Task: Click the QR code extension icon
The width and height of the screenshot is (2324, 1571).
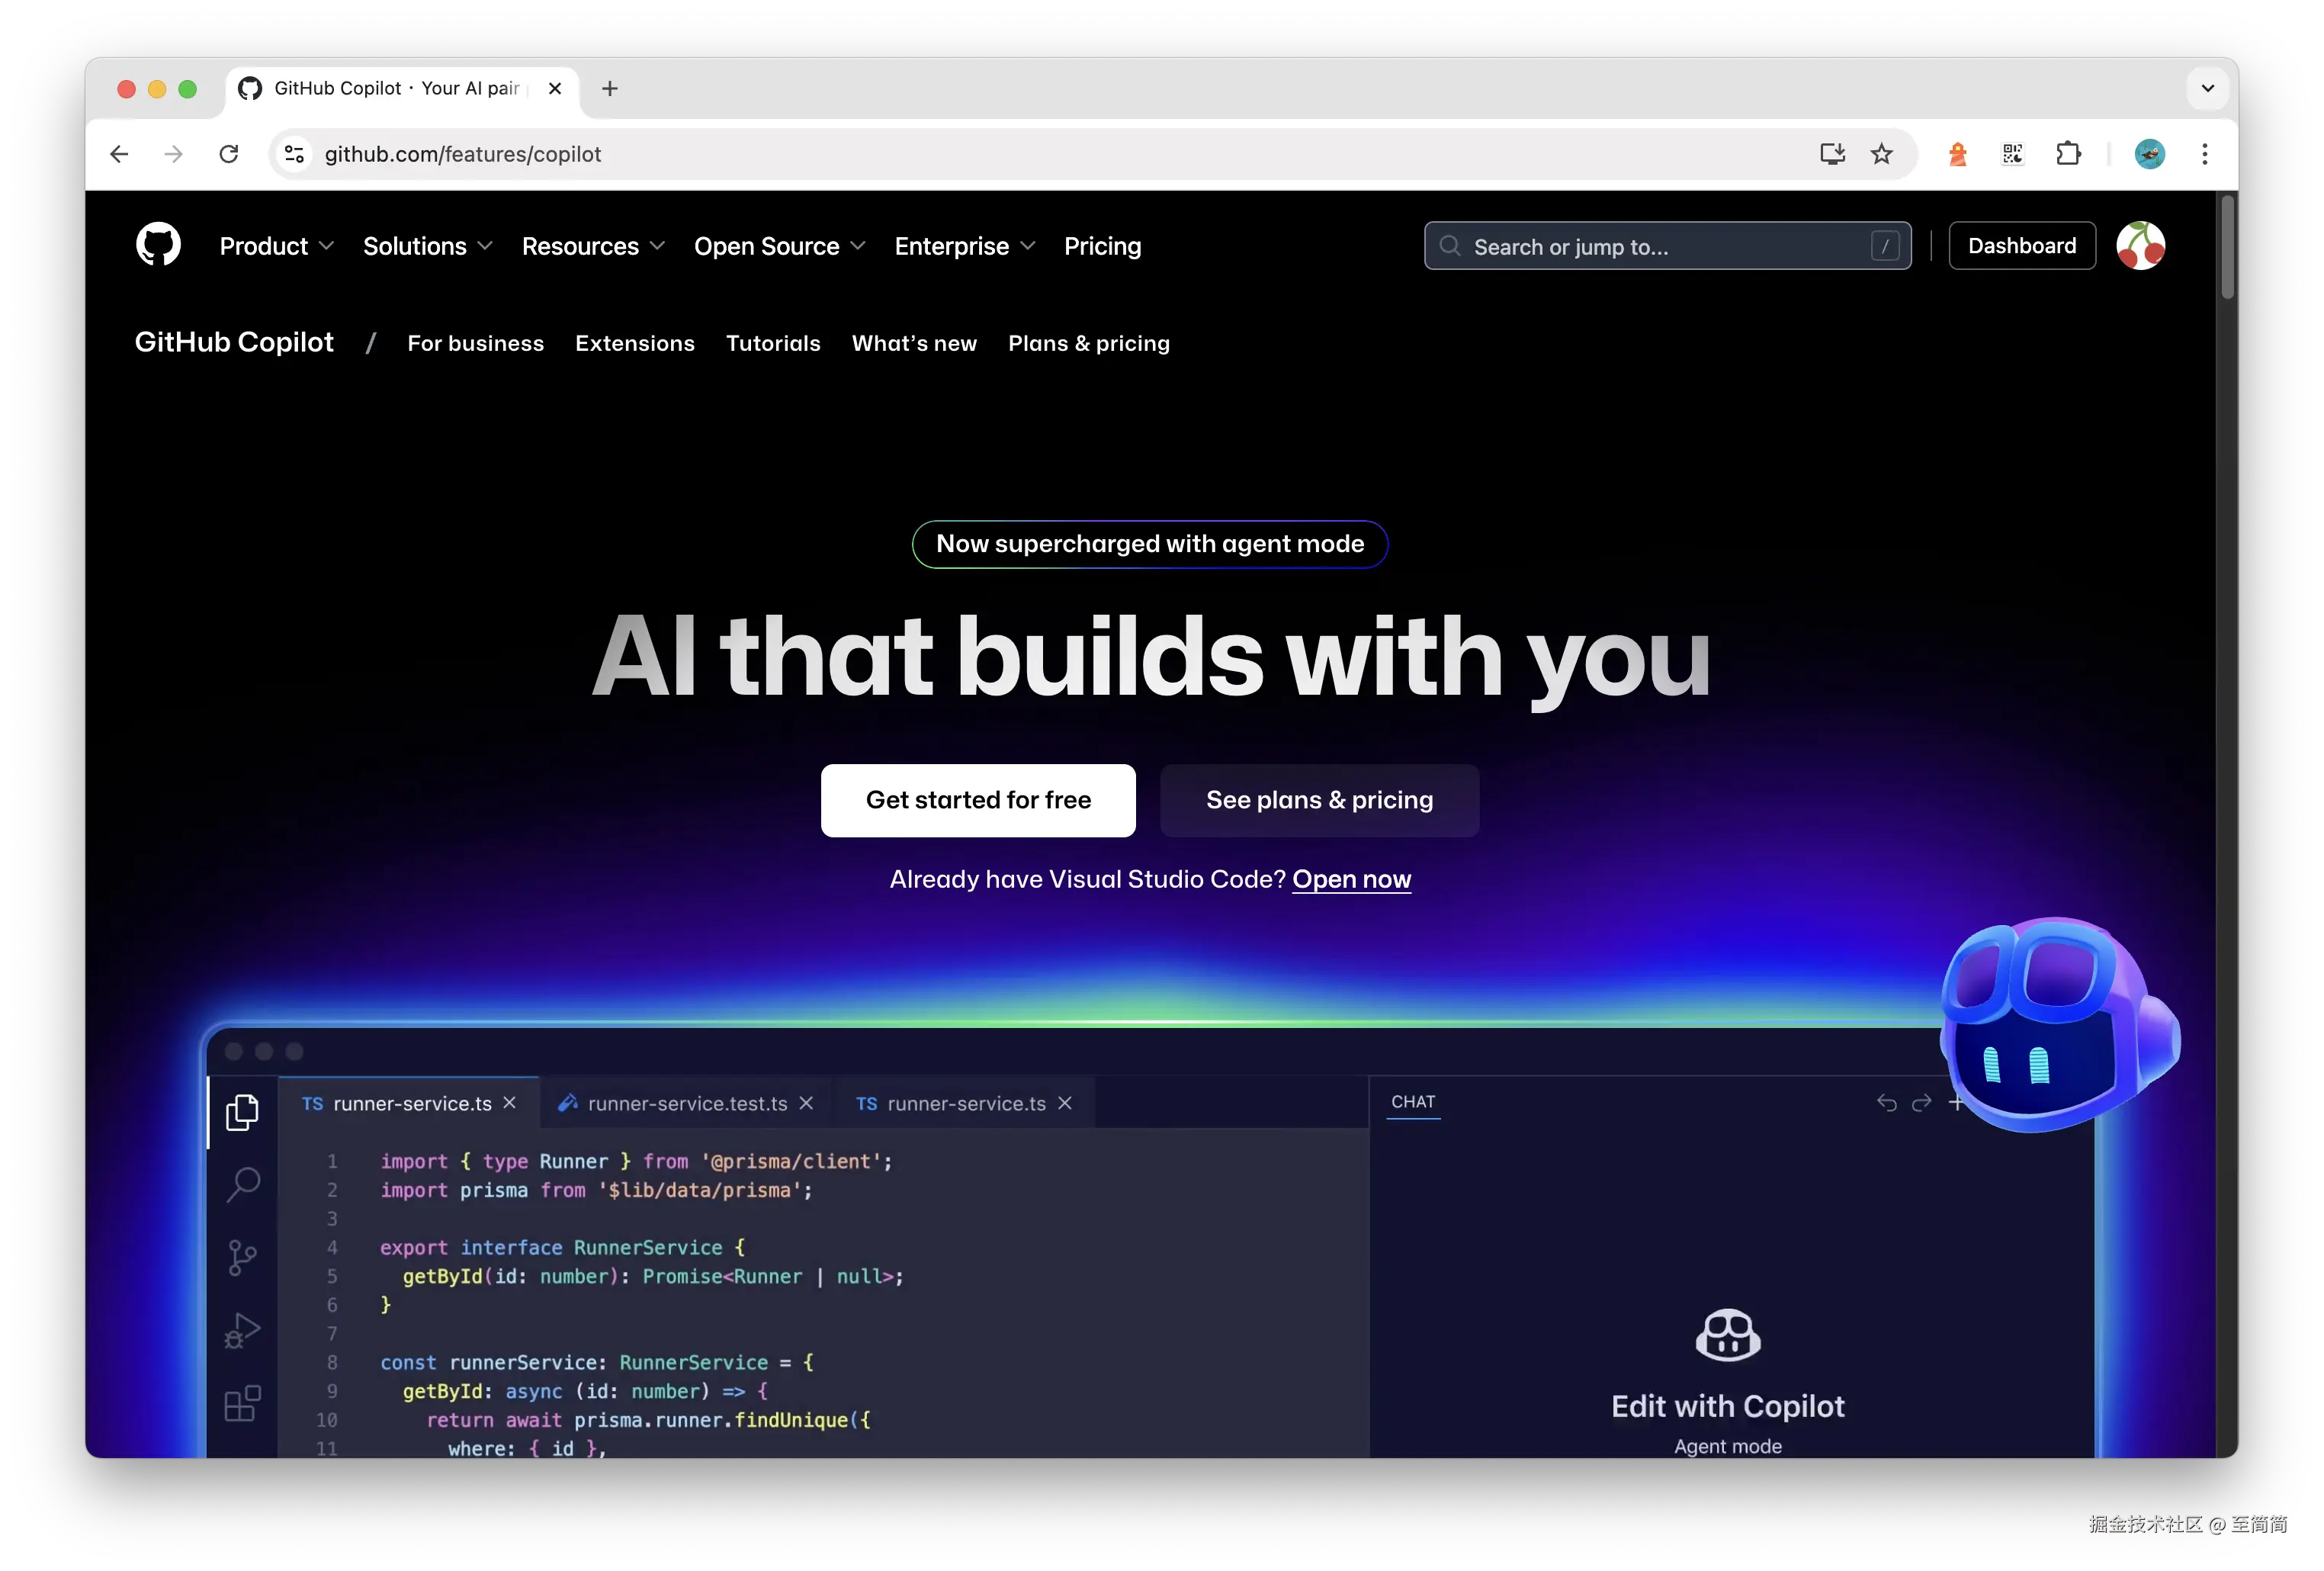Action: (x=2012, y=154)
